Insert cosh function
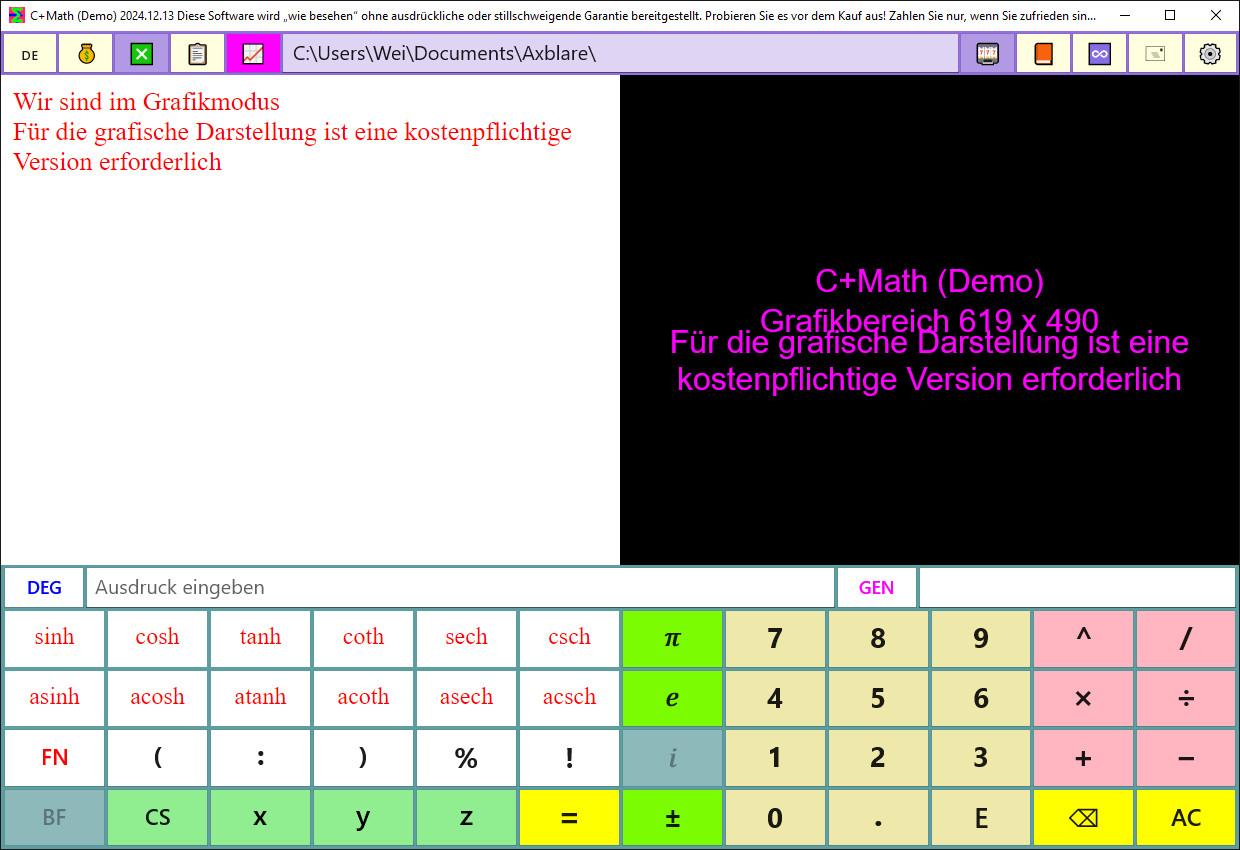 pyautogui.click(x=157, y=638)
